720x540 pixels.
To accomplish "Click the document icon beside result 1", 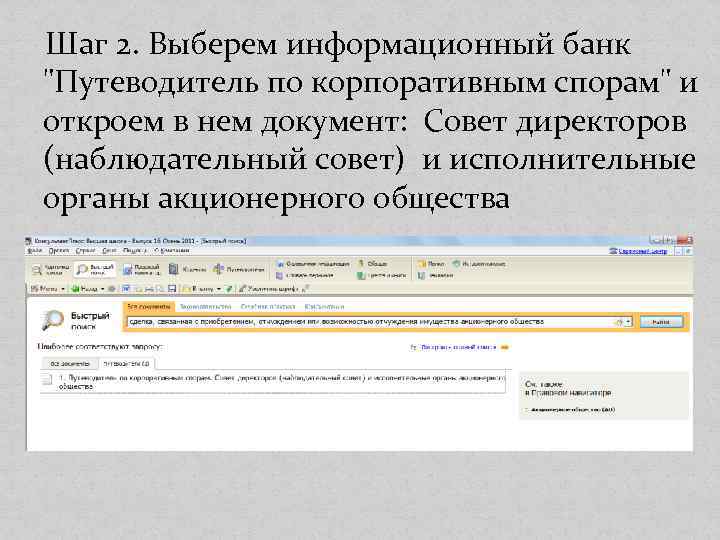I will pos(47,379).
